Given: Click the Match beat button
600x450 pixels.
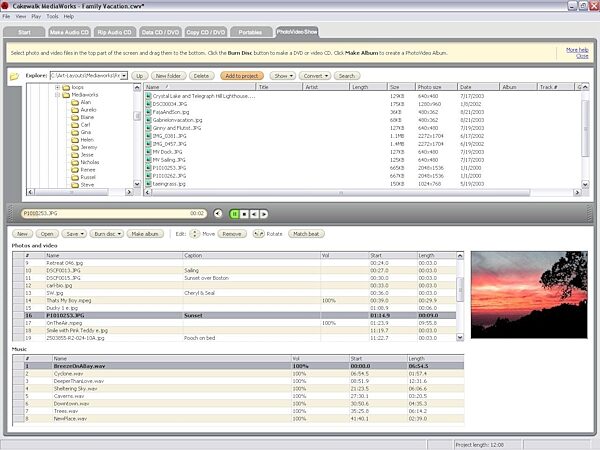Looking at the screenshot, I should [306, 234].
